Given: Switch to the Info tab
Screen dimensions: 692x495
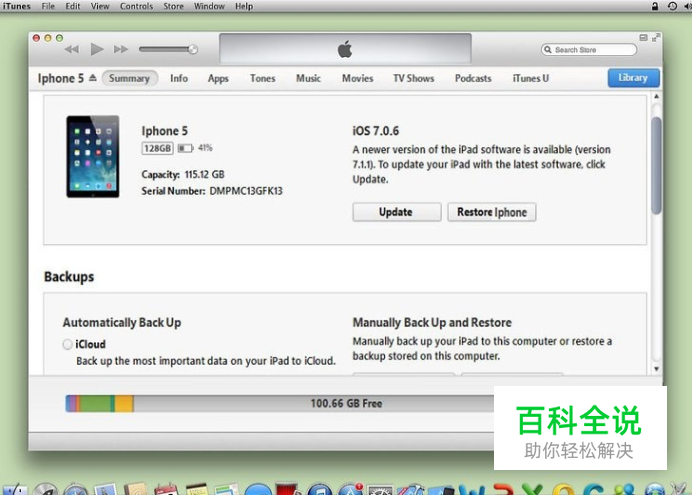Looking at the screenshot, I should [179, 78].
